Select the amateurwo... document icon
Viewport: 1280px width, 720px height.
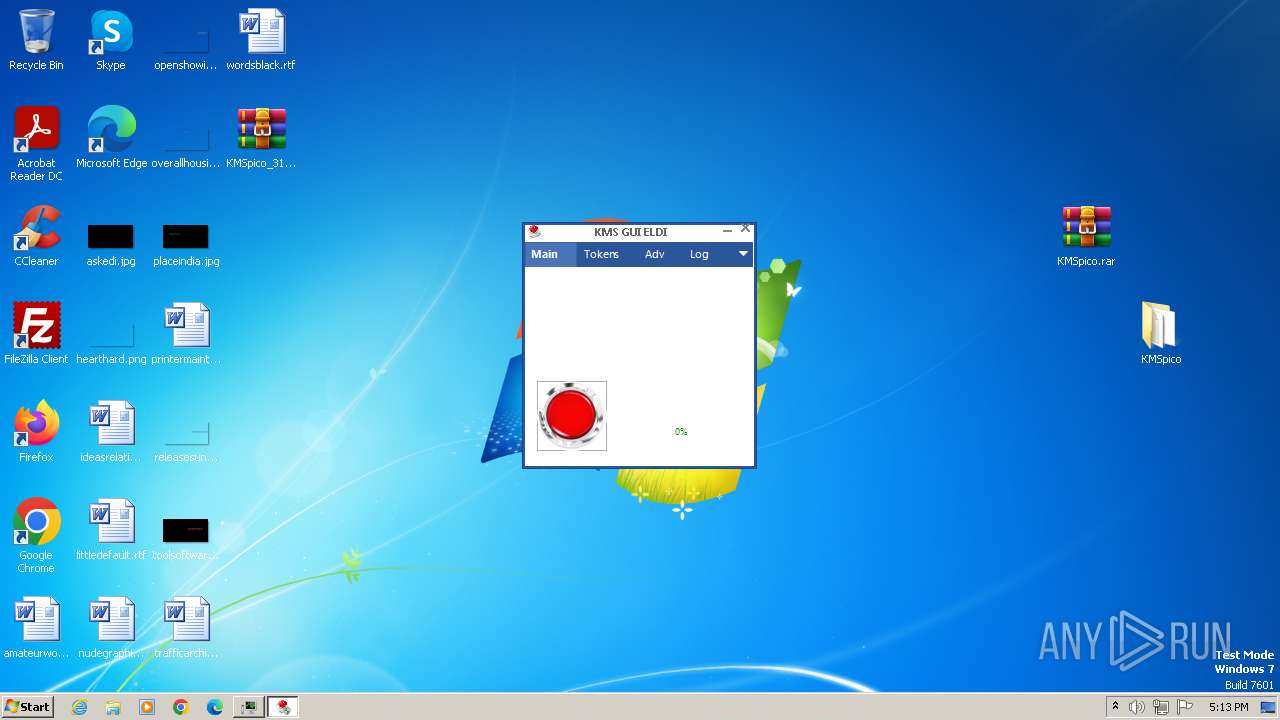[x=36, y=628]
